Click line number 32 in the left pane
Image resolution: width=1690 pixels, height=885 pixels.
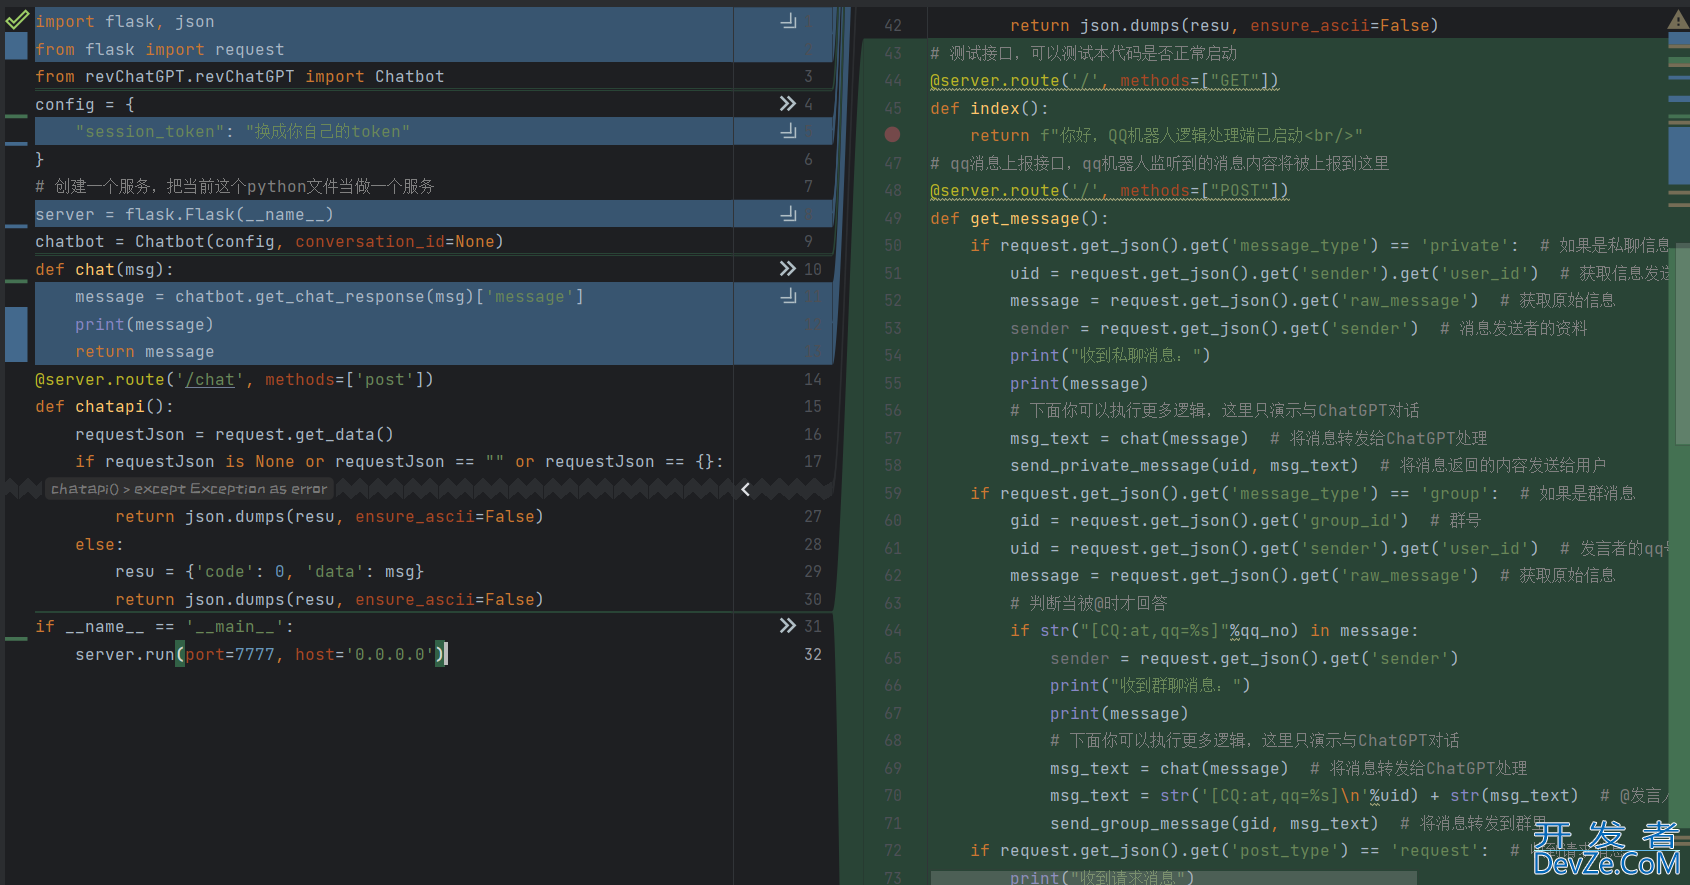click(813, 654)
